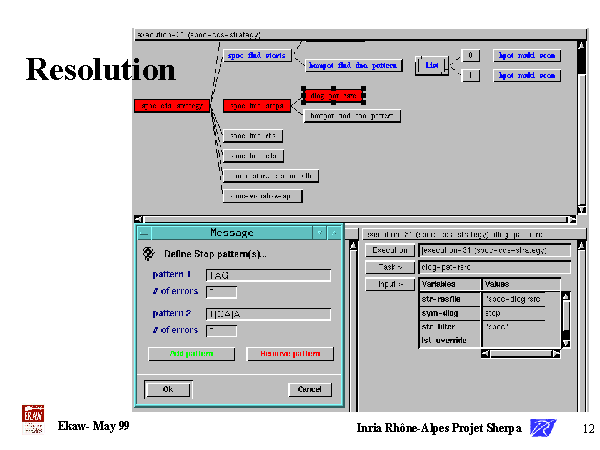Click the Execution button in the right panel
Image resolution: width=600 pixels, height=450 pixels.
click(389, 250)
